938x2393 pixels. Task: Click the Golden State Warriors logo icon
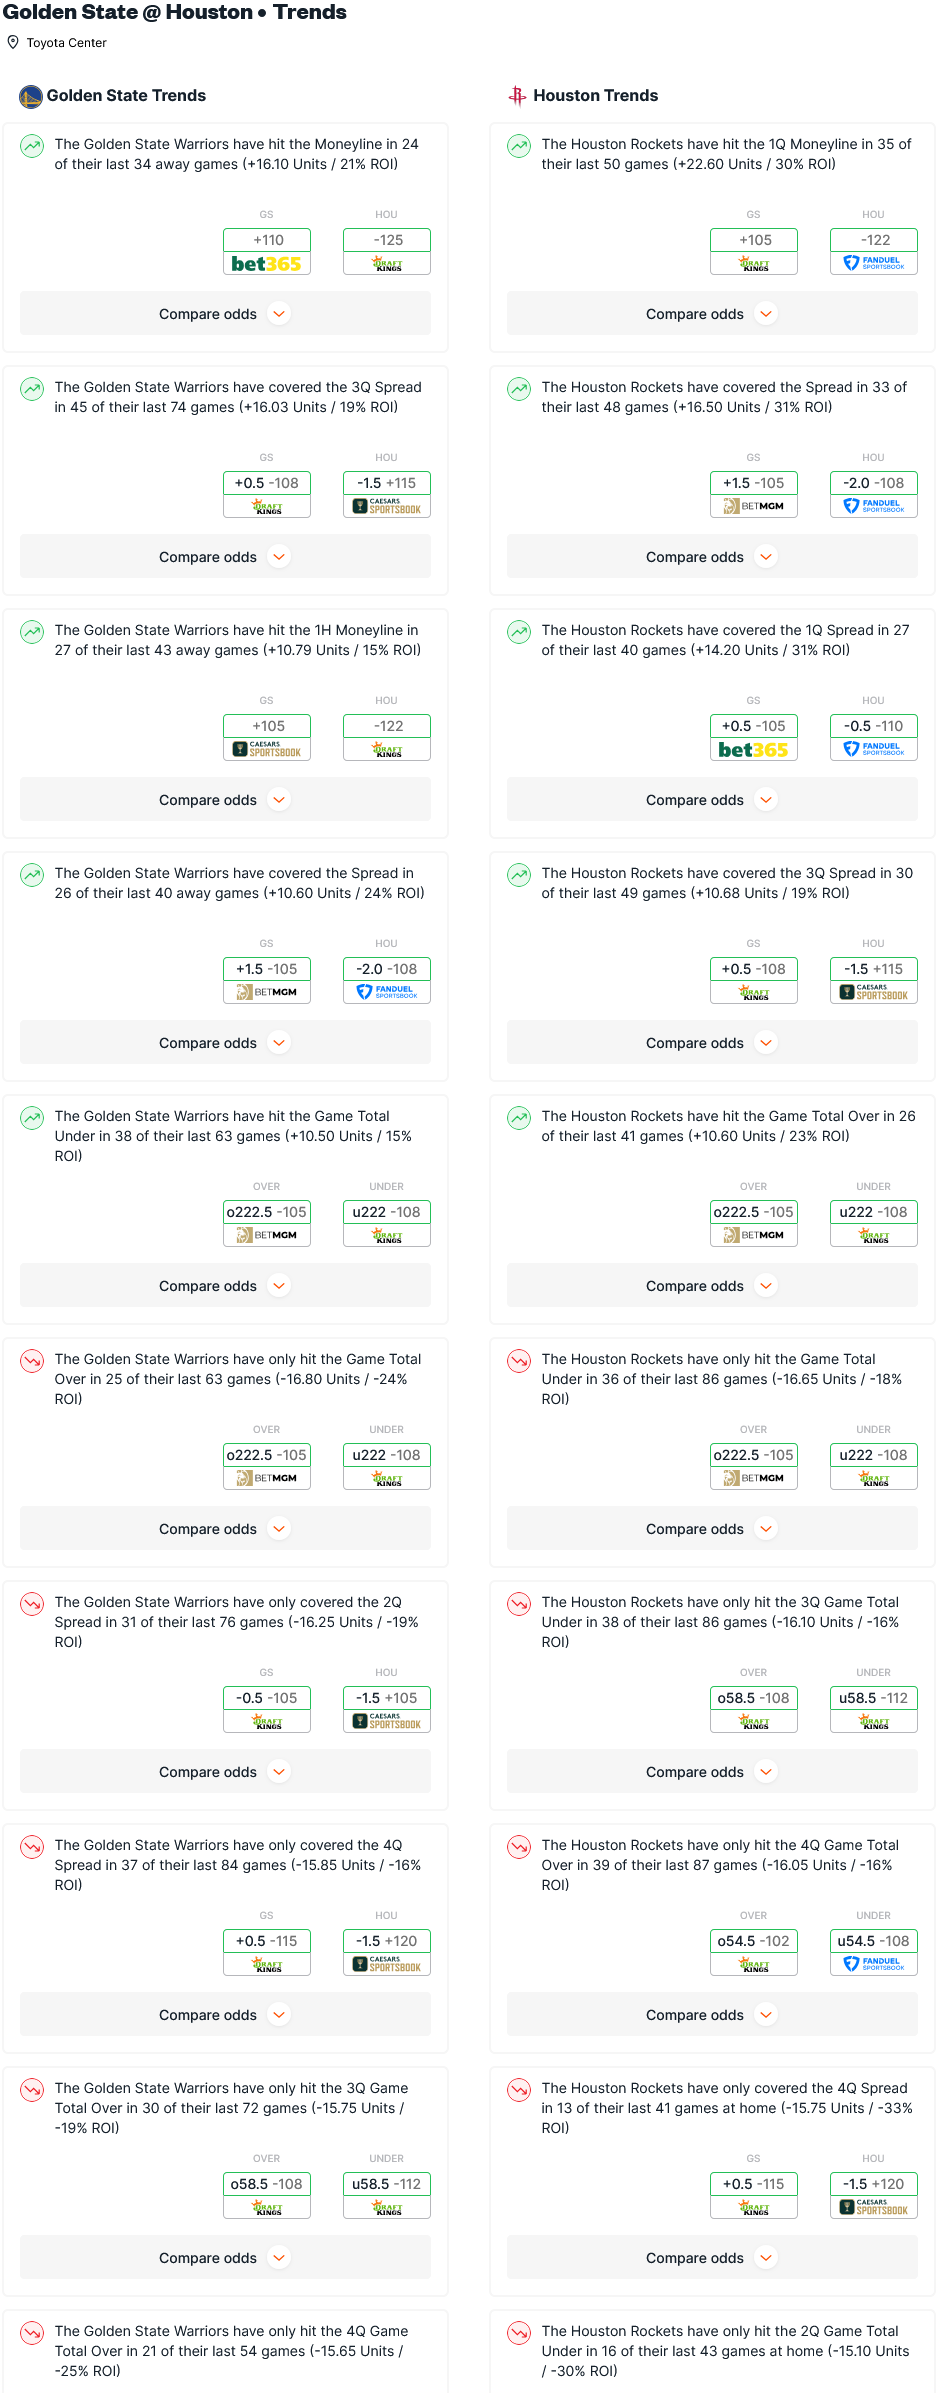(30, 96)
